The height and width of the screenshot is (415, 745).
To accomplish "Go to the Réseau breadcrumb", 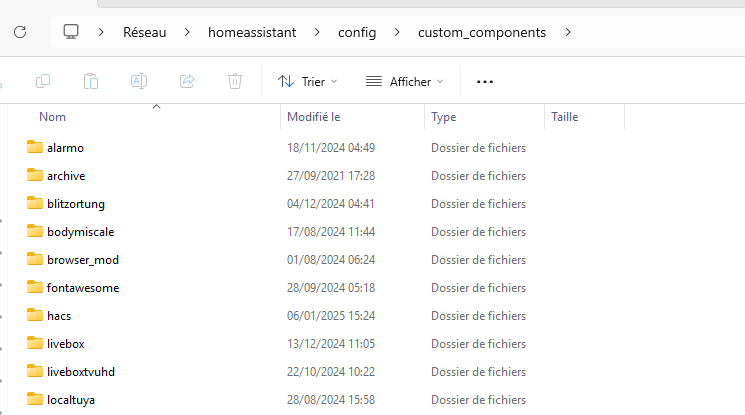I will [x=144, y=32].
